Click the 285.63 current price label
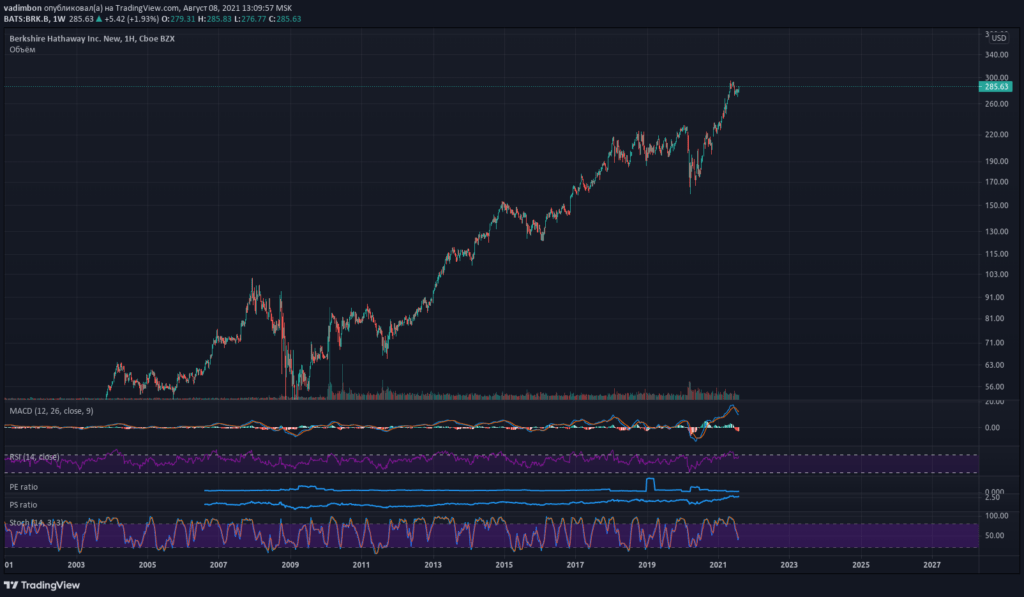This screenshot has width=1024, height=597. pos(998,87)
